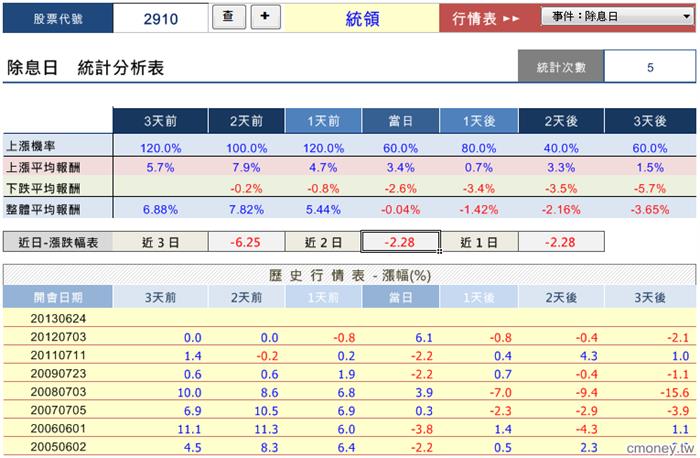
Task: Click the stock name 統領
Action: click(362, 18)
